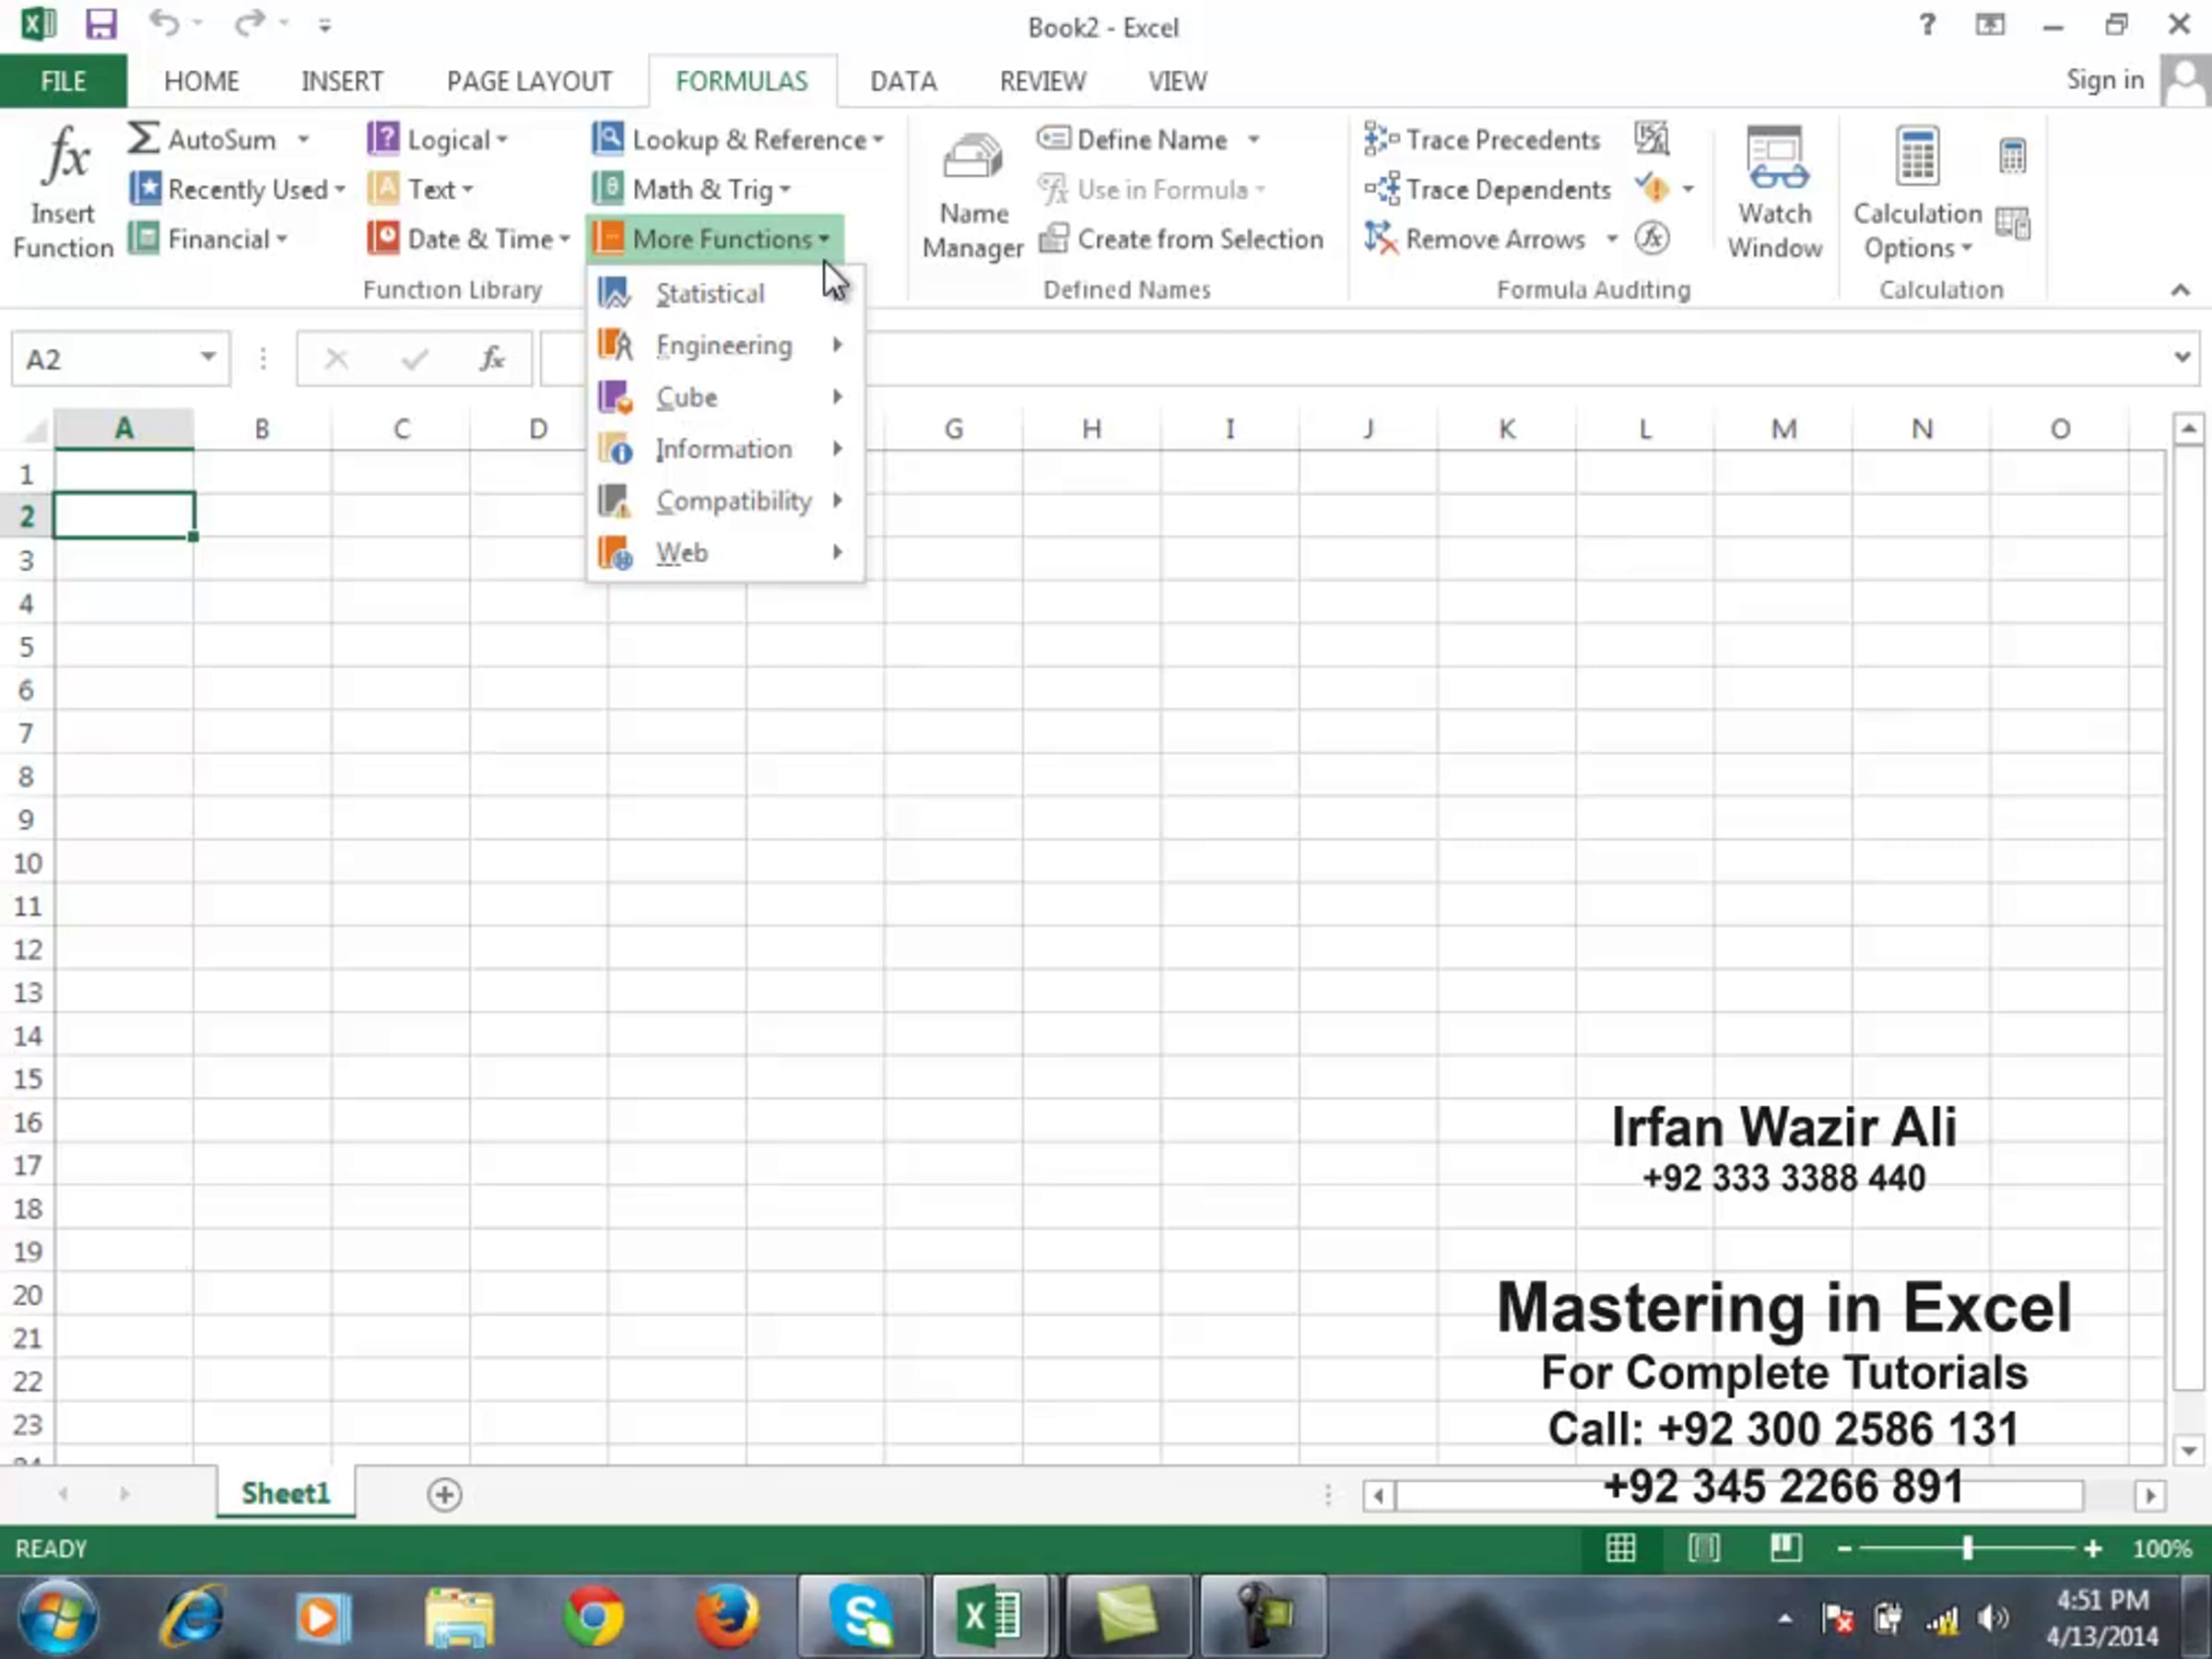Open the Recently Used functions list
Screen dimensions: 2212x1659
coord(237,189)
